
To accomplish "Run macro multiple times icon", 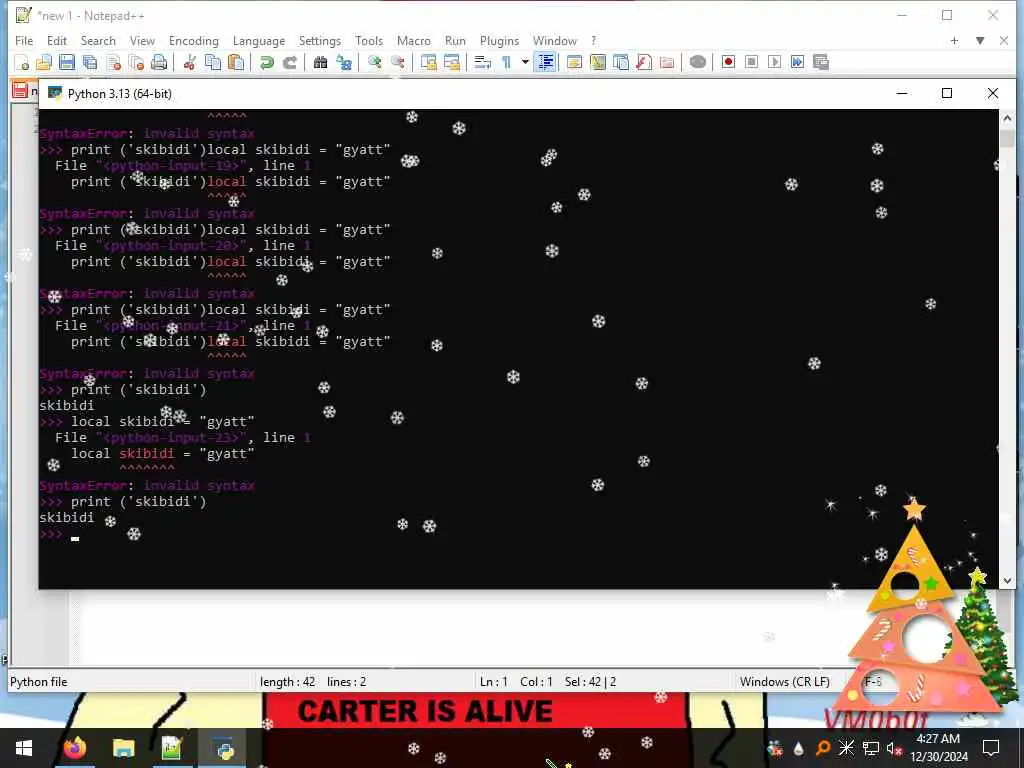I will click(797, 63).
